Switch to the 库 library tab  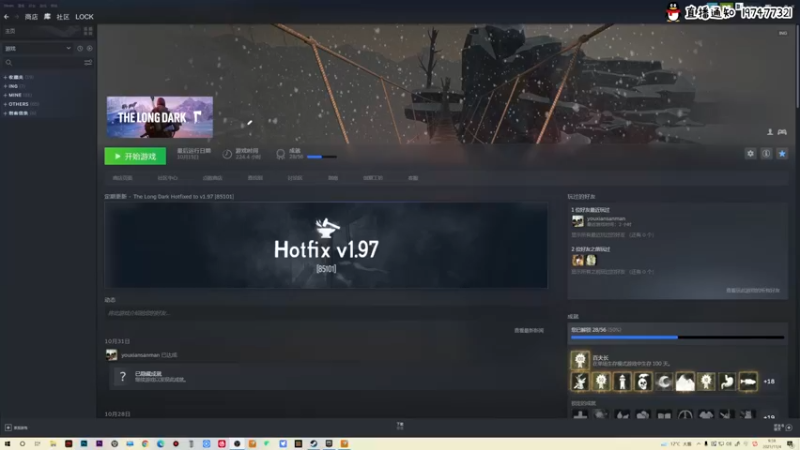click(x=47, y=17)
